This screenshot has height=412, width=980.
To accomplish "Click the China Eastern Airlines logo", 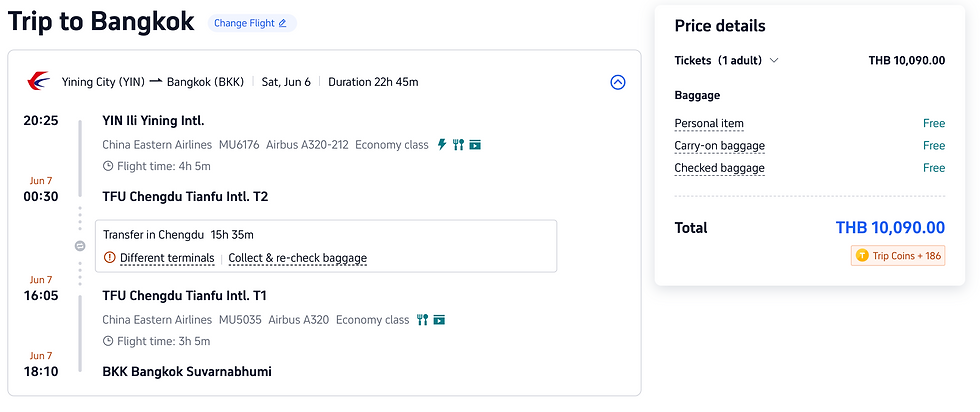I will (x=38, y=81).
